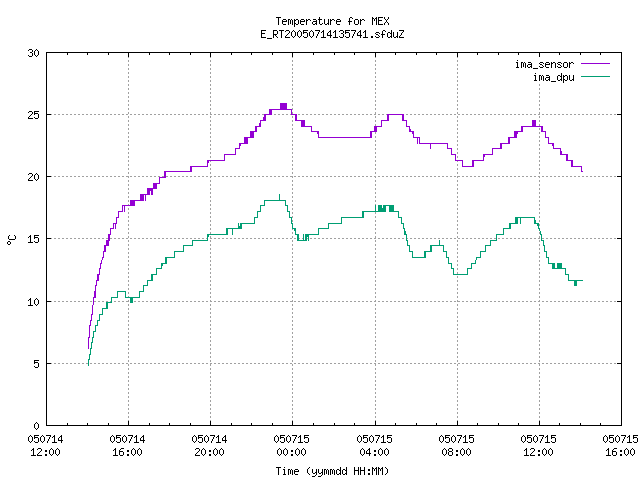The image size is (640, 480).
Task: Click the x-axis label '050714 20:00'
Action: tap(209, 445)
